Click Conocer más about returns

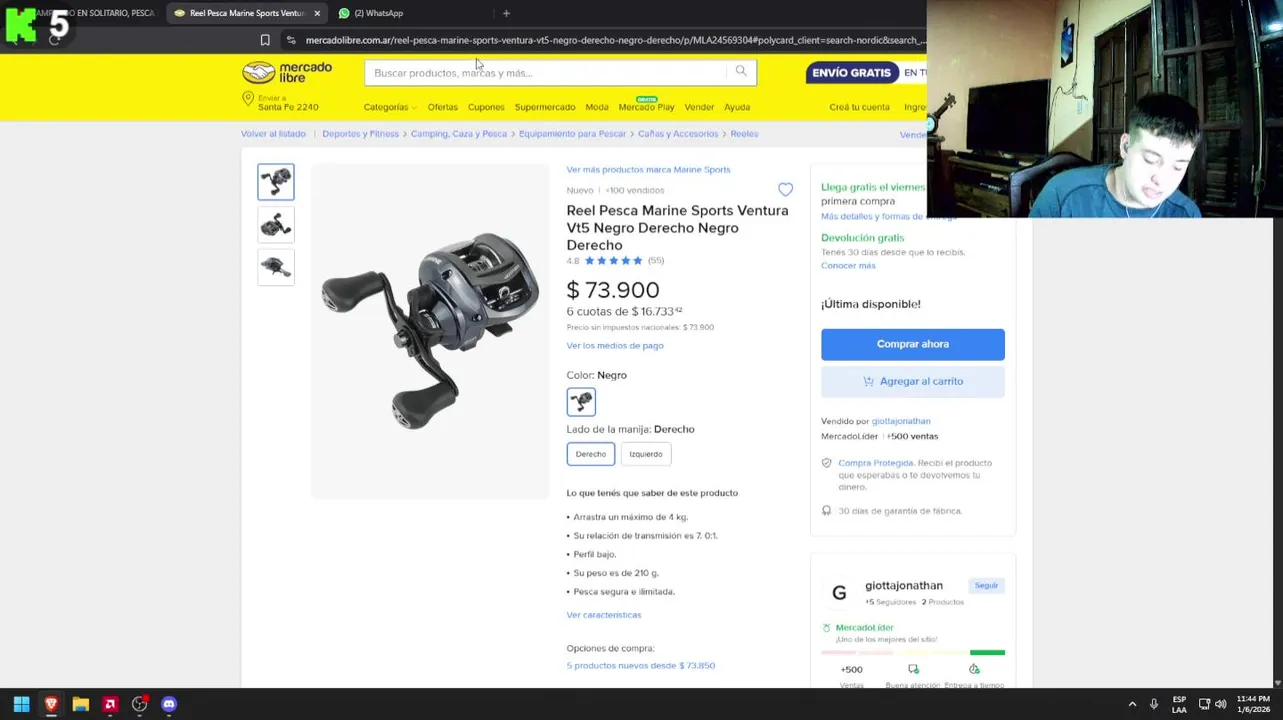click(x=848, y=265)
